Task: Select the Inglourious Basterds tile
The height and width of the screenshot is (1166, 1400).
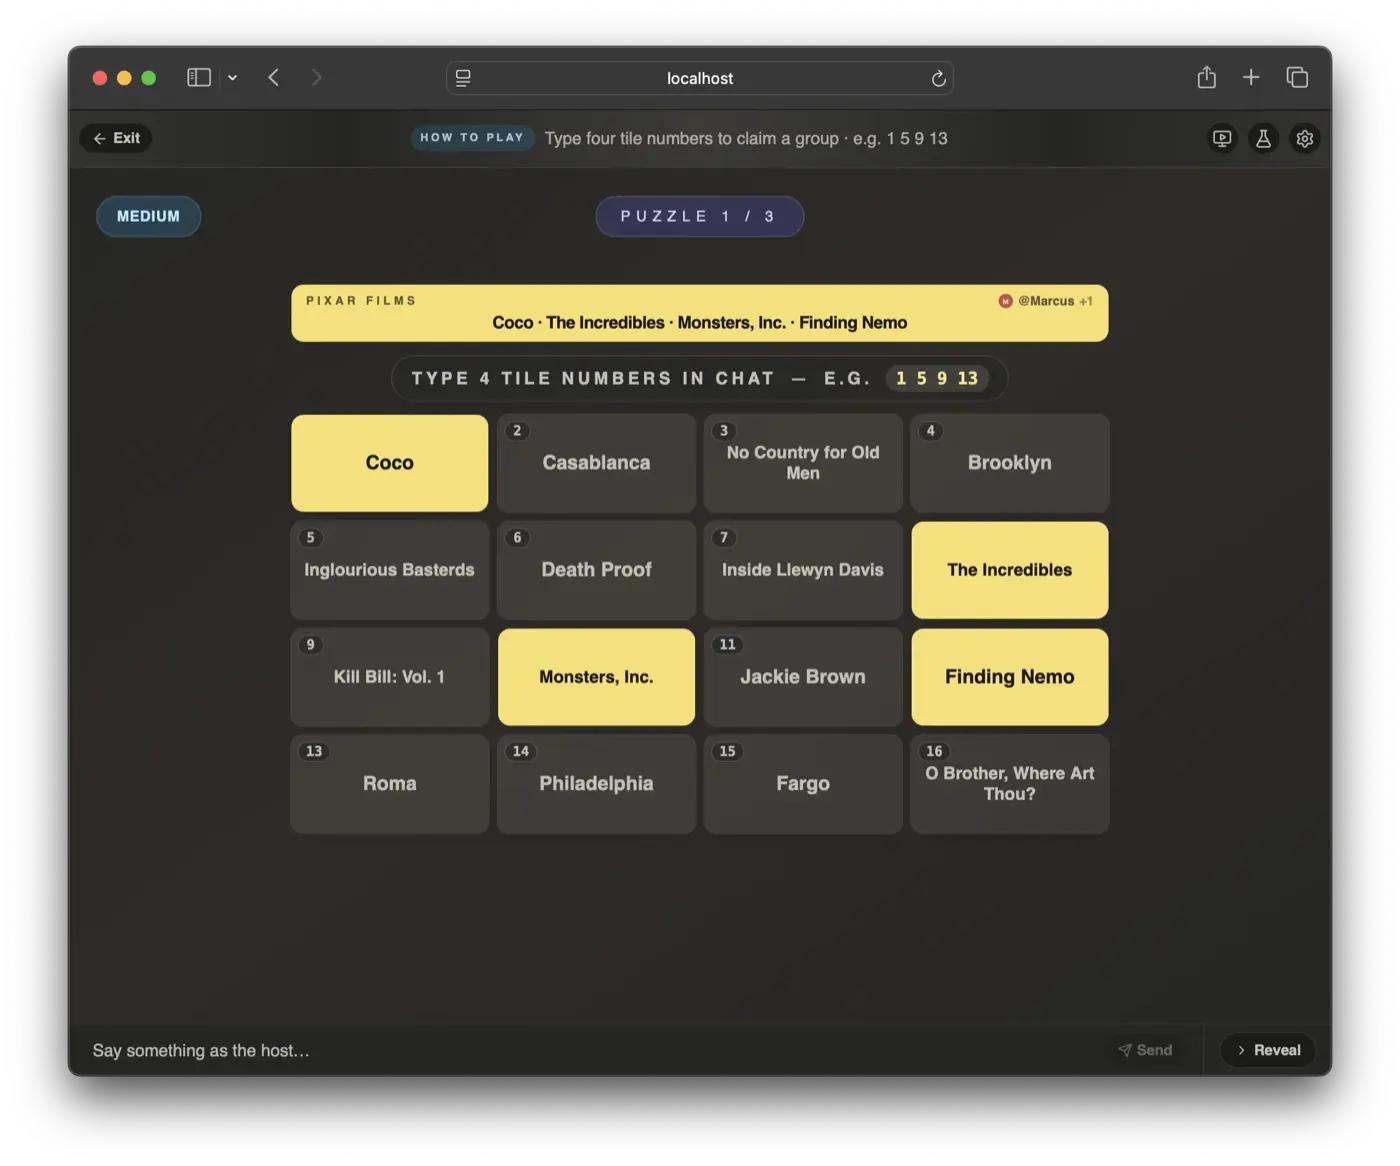Action: point(389,570)
